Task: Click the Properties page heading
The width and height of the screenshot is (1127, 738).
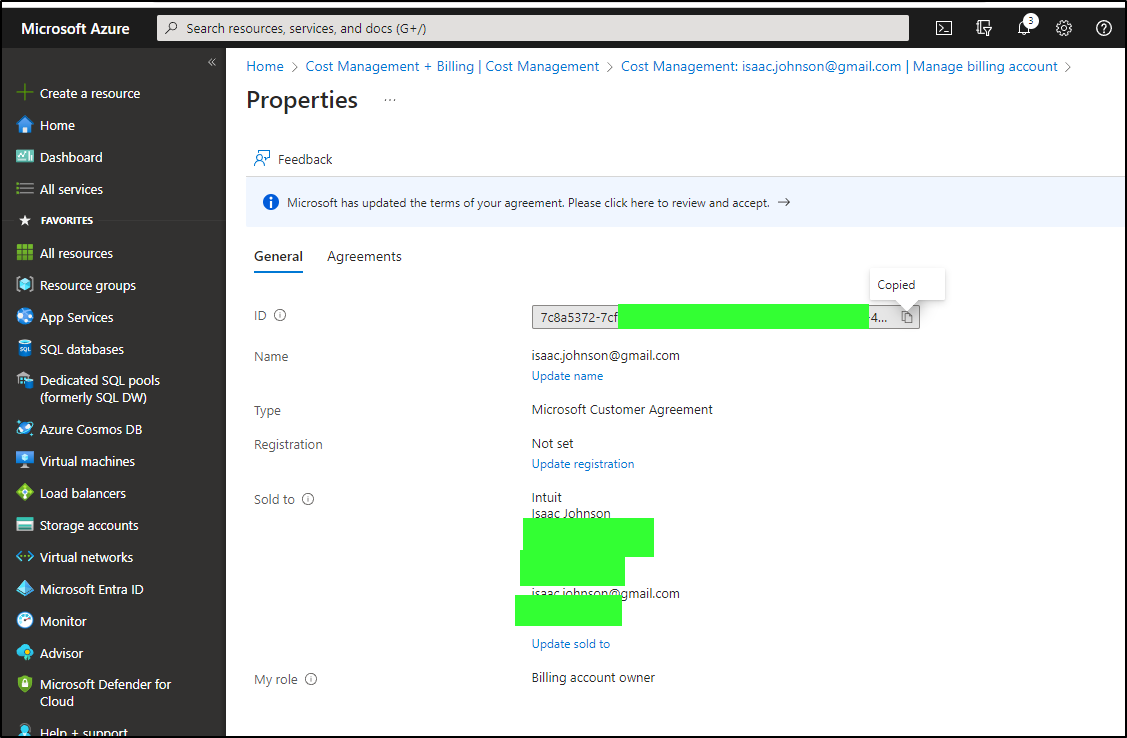Action: click(302, 100)
